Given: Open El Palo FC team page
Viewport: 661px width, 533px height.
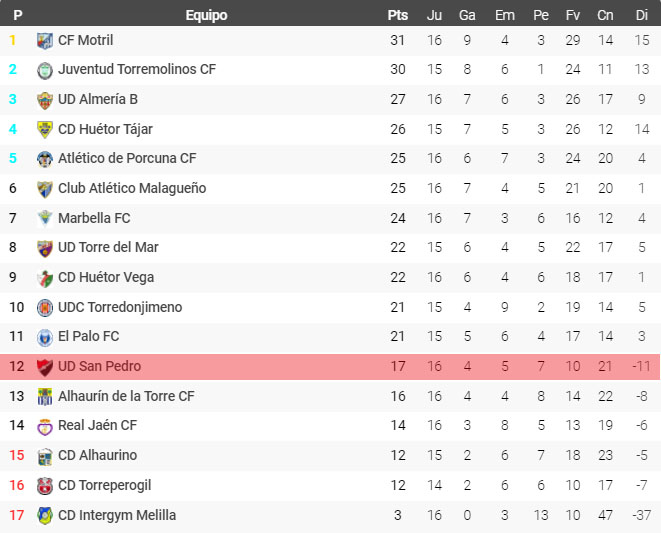Looking at the screenshot, I should [89, 336].
